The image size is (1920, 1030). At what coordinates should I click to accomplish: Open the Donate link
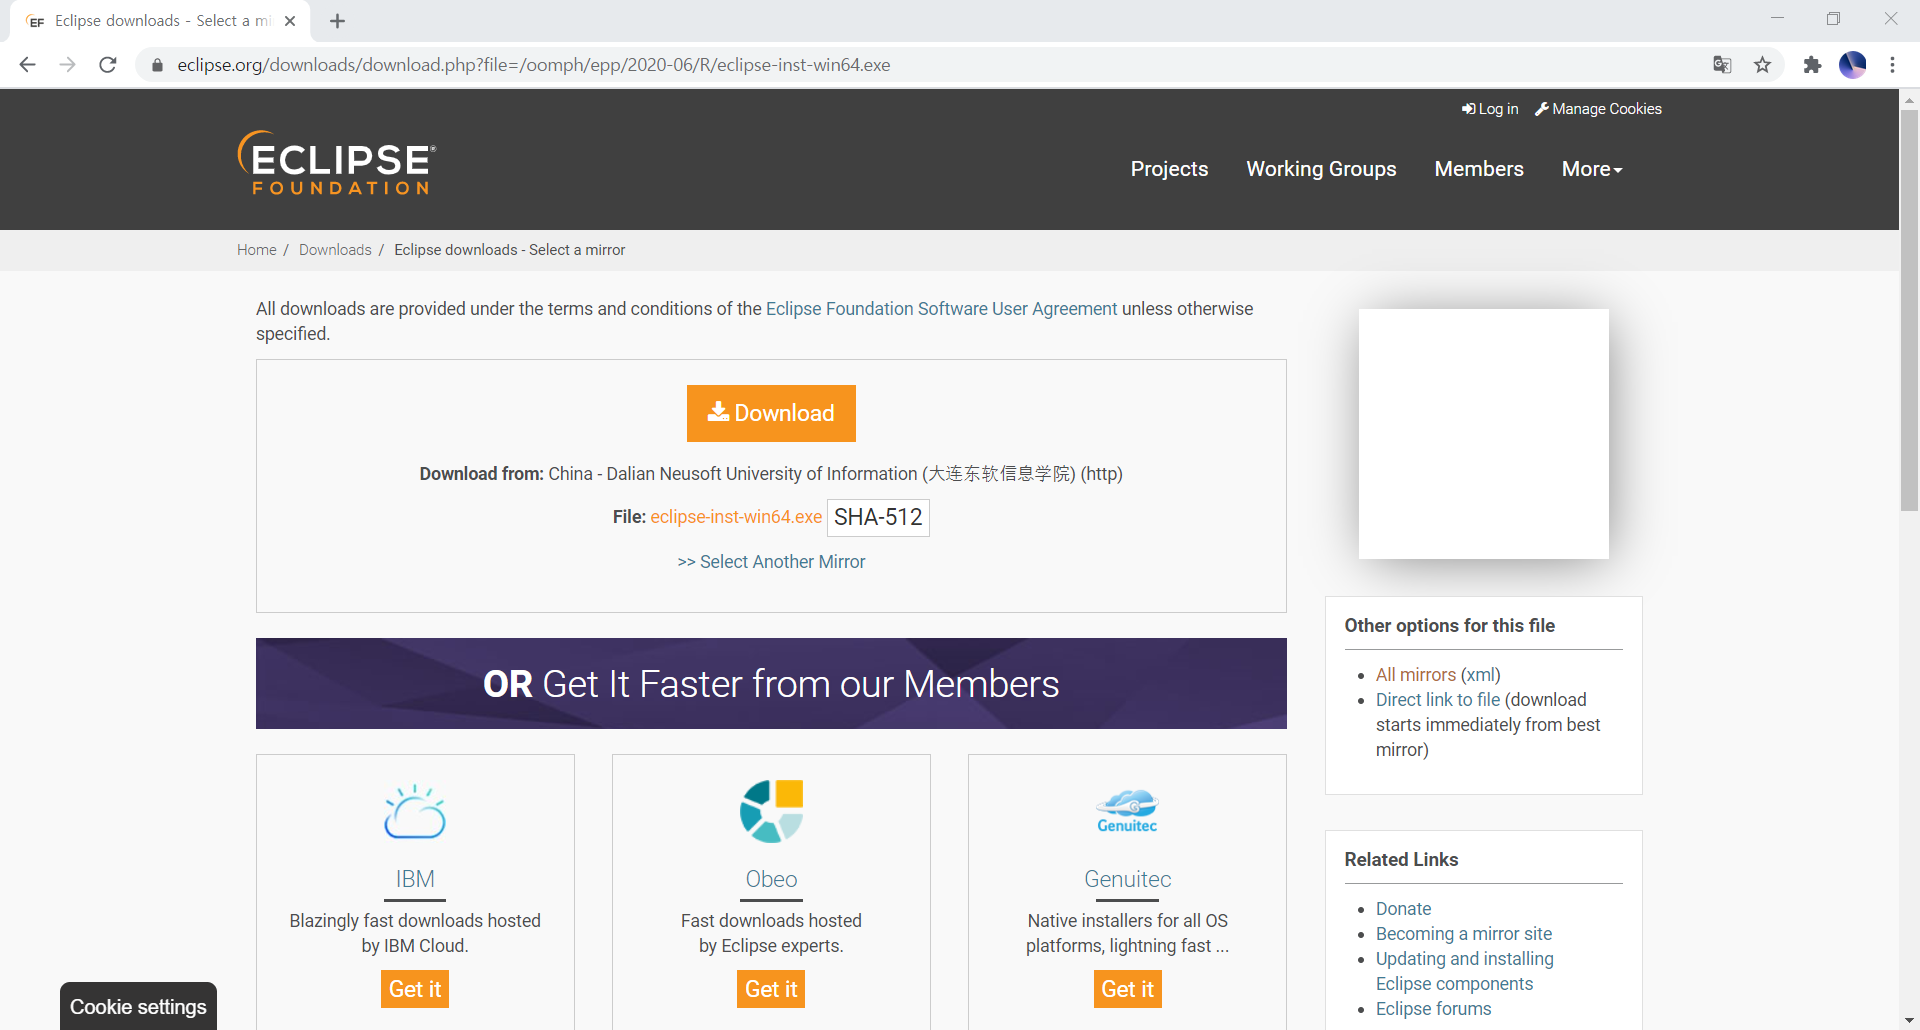click(x=1403, y=909)
